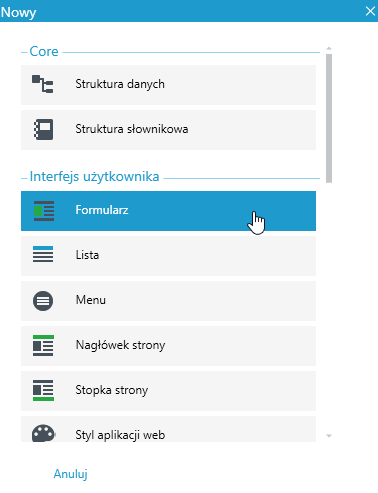This screenshot has width=378, height=493.
Task: Click the Formularz form icon
Action: pyautogui.click(x=44, y=211)
